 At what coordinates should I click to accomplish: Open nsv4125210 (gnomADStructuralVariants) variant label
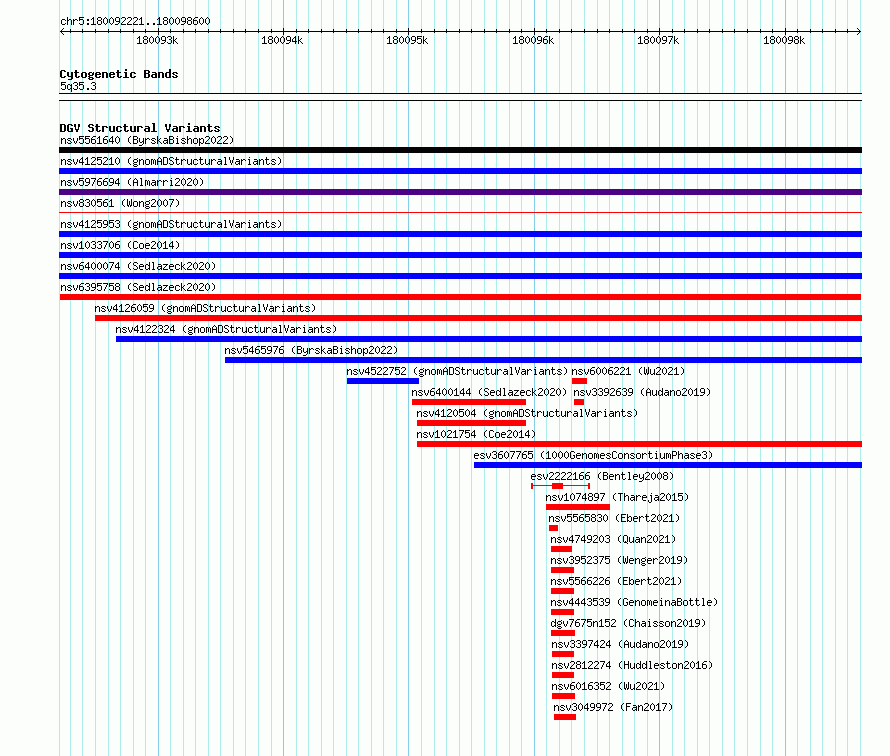pos(171,161)
